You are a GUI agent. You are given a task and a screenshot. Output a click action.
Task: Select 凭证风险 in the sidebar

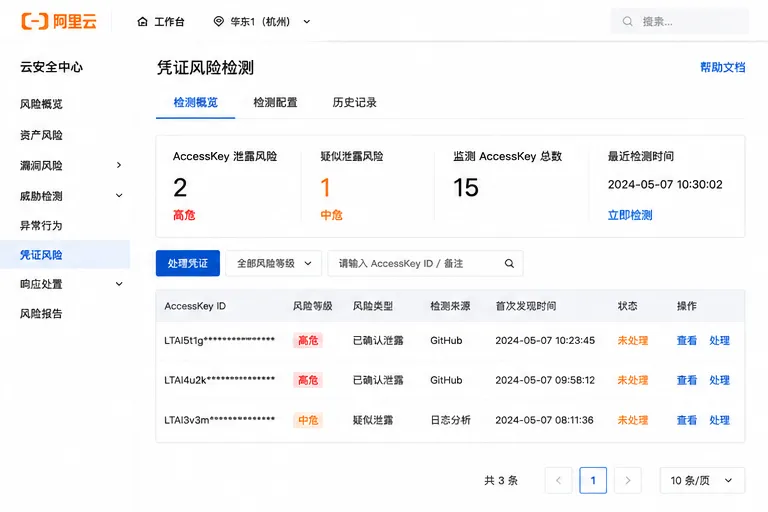click(x=65, y=255)
